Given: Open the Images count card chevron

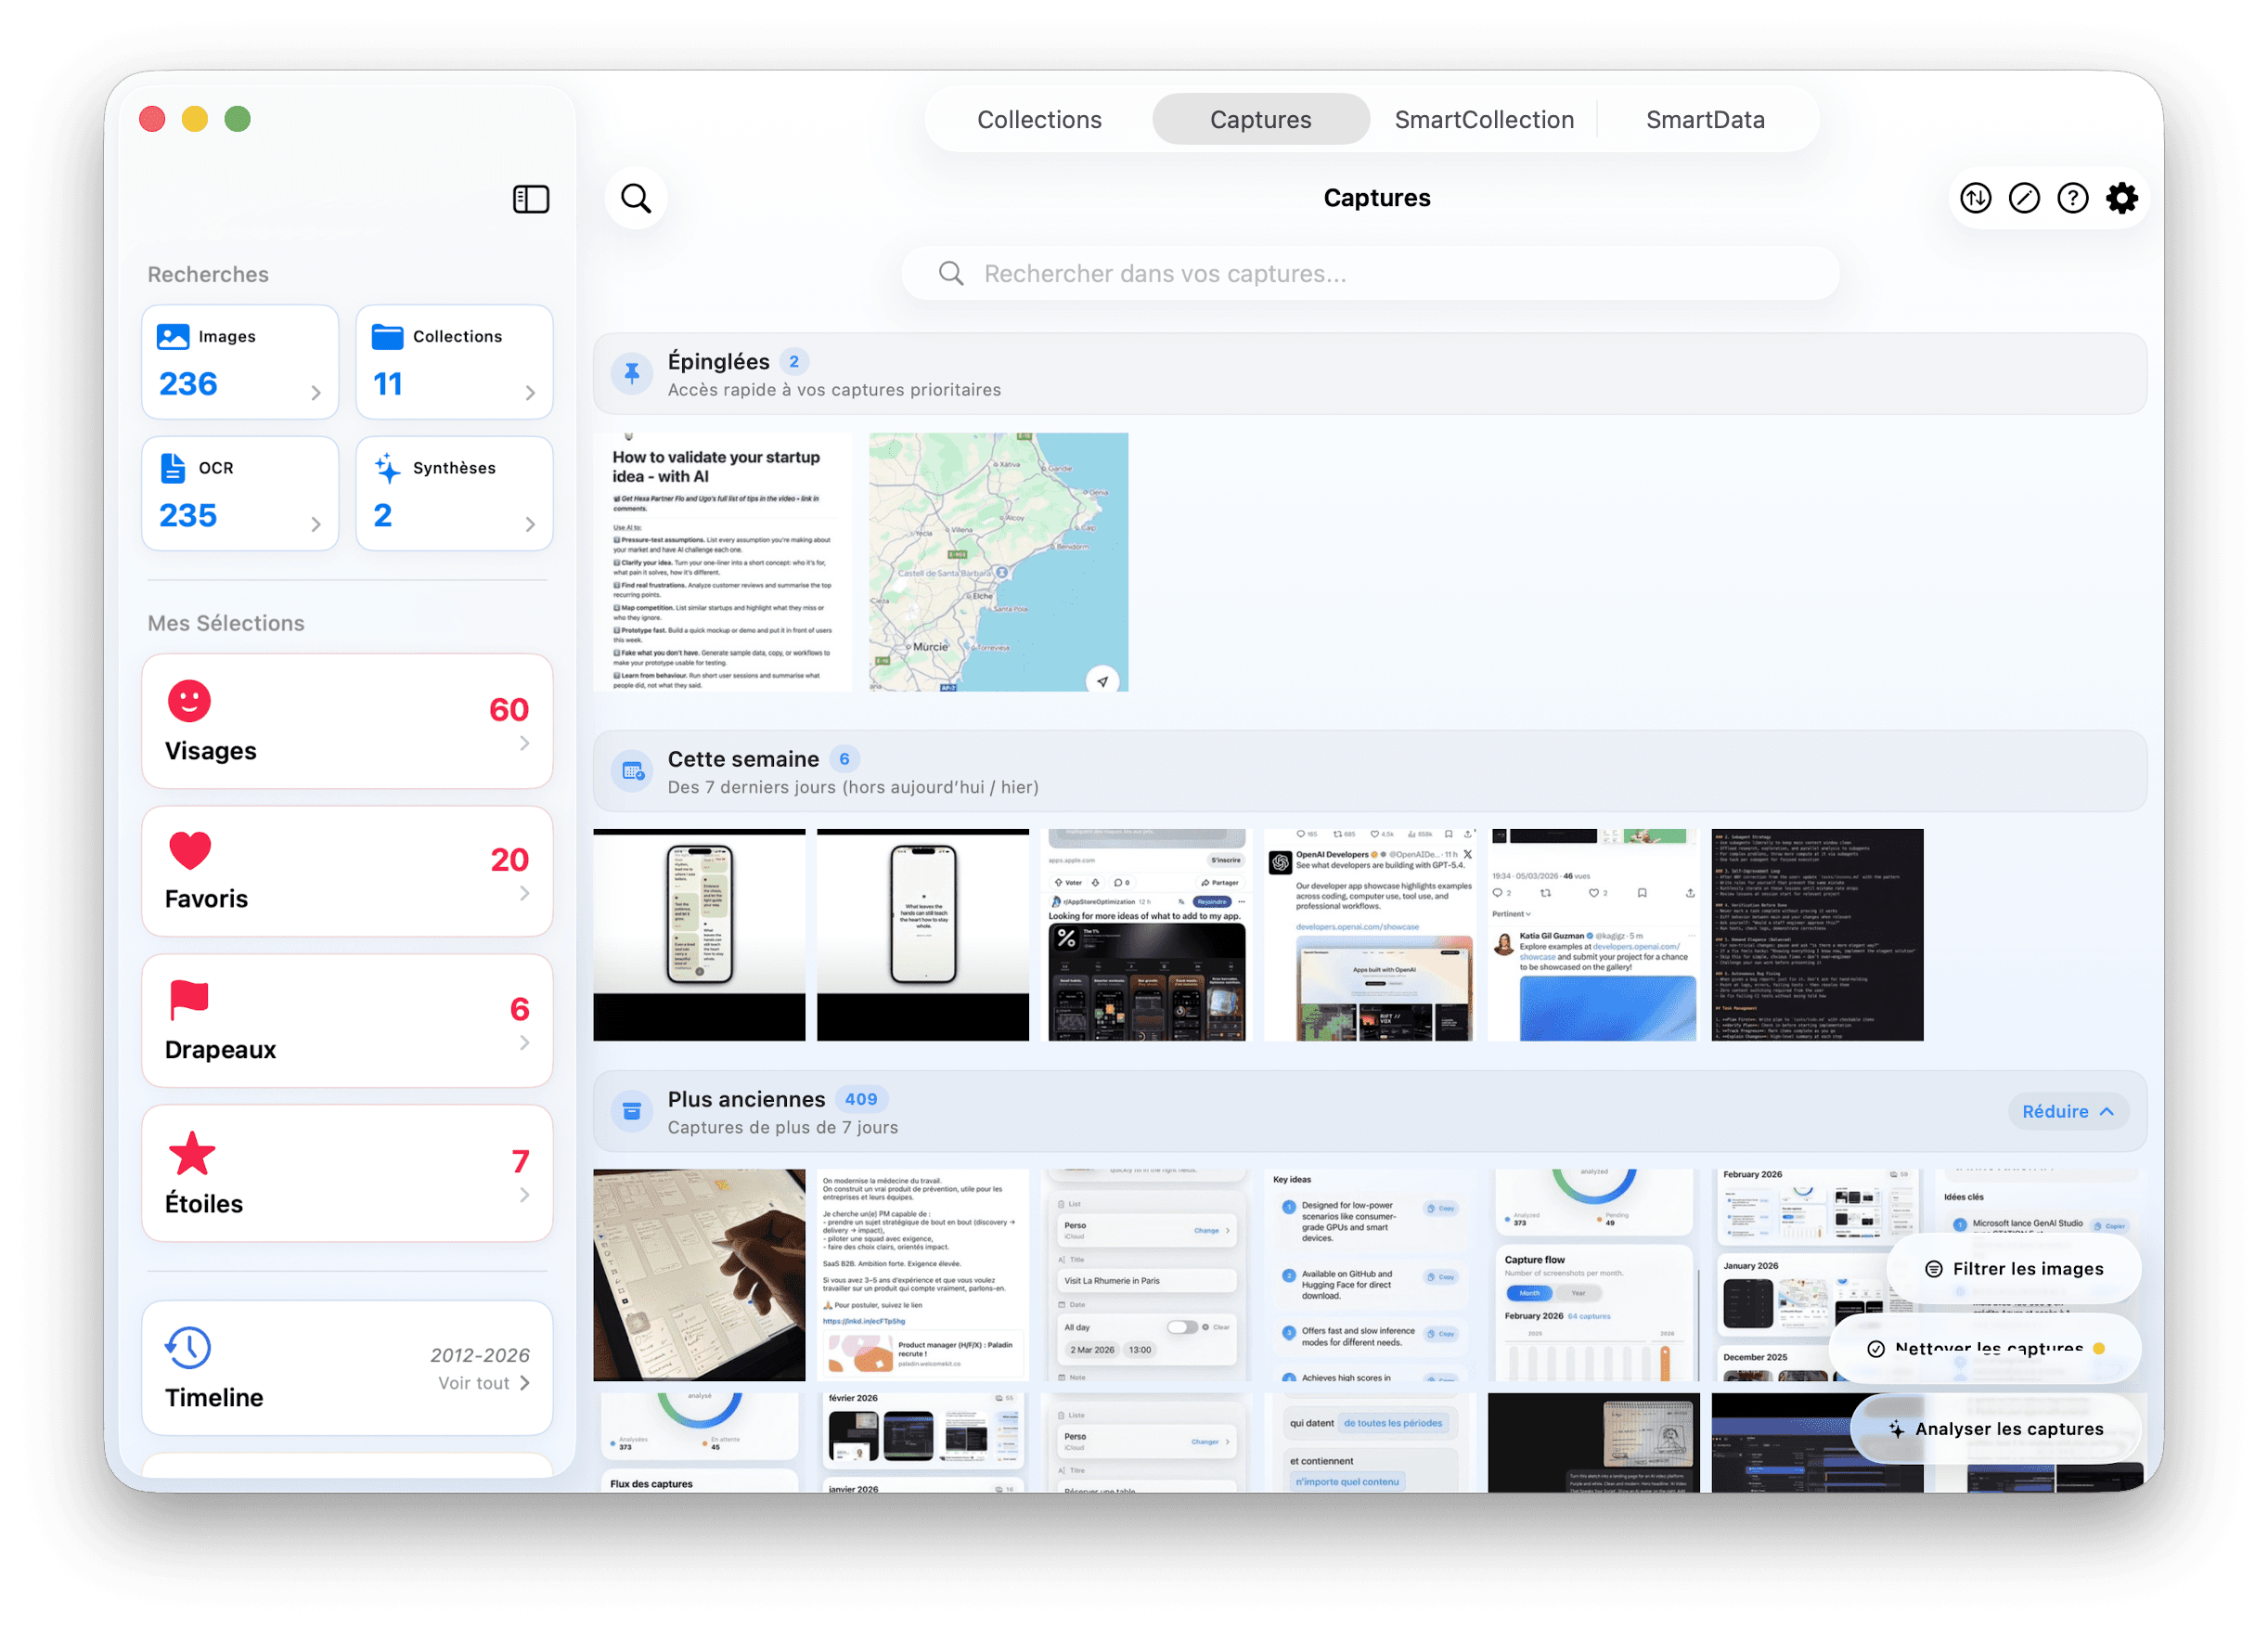Looking at the screenshot, I should tap(316, 393).
